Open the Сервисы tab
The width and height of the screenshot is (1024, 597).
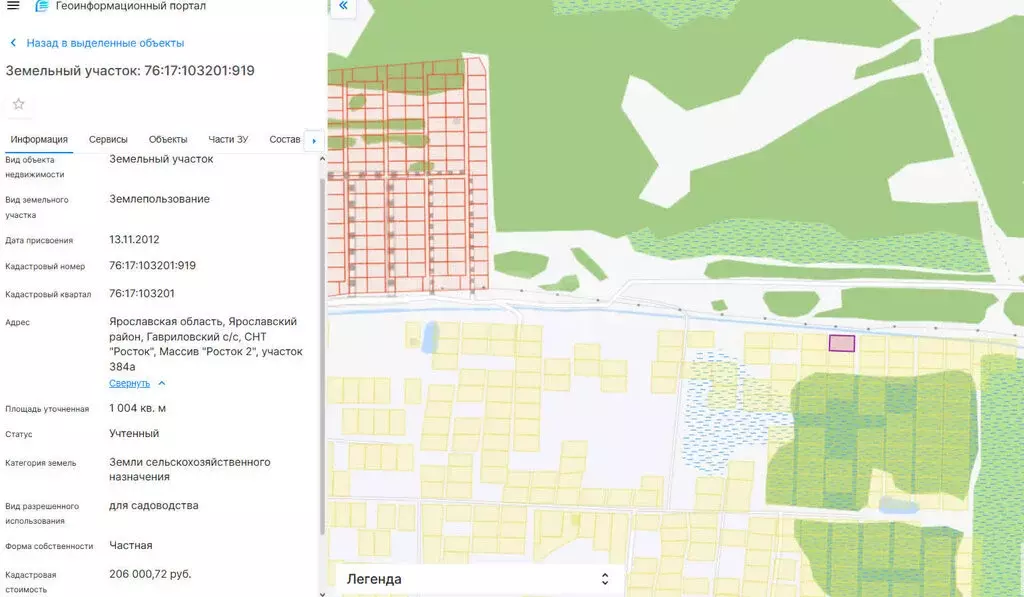(x=107, y=139)
